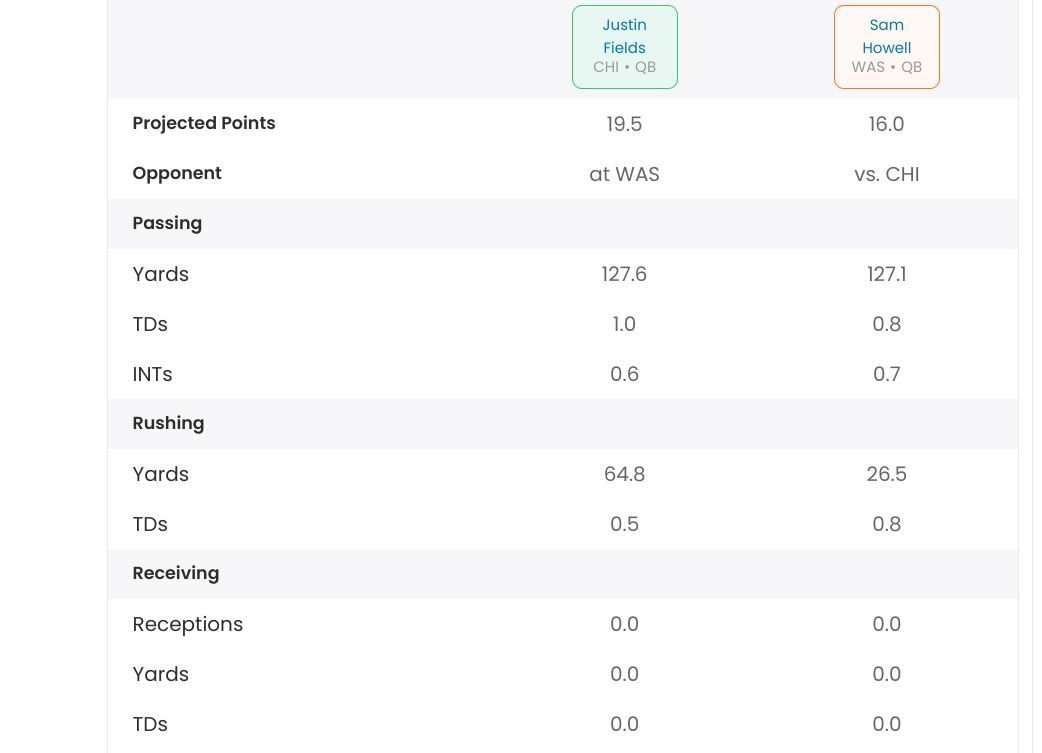Select the Passing section header

pyautogui.click(x=167, y=223)
